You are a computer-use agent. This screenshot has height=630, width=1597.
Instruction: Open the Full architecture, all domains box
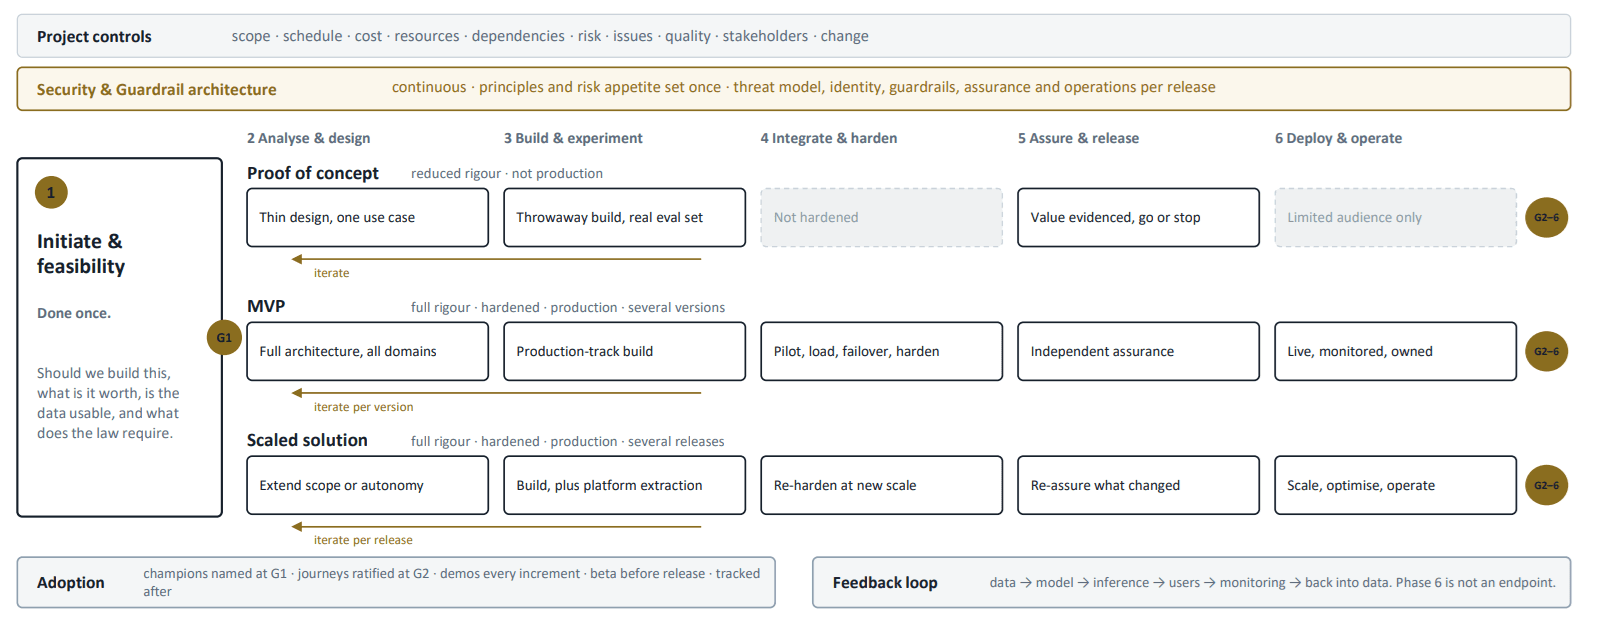pyautogui.click(x=368, y=351)
